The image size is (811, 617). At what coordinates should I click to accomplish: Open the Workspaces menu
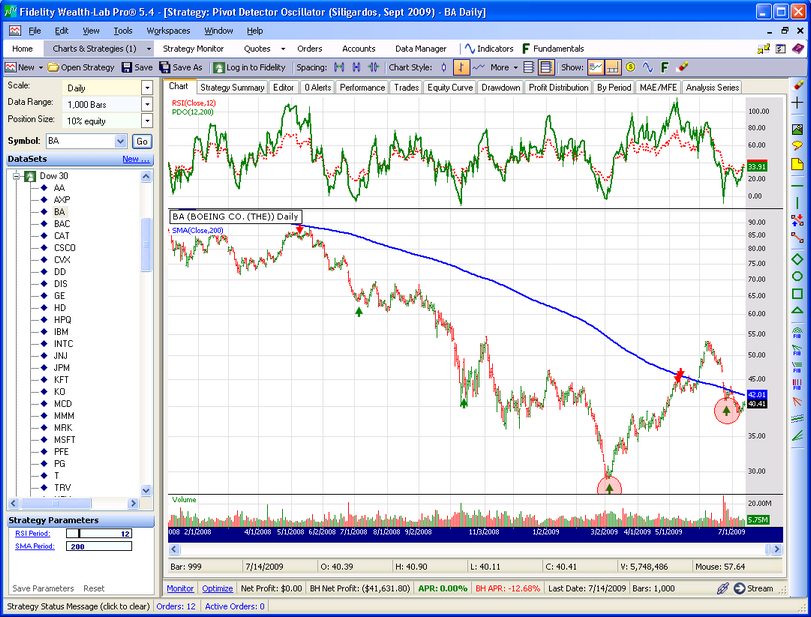pyautogui.click(x=167, y=31)
